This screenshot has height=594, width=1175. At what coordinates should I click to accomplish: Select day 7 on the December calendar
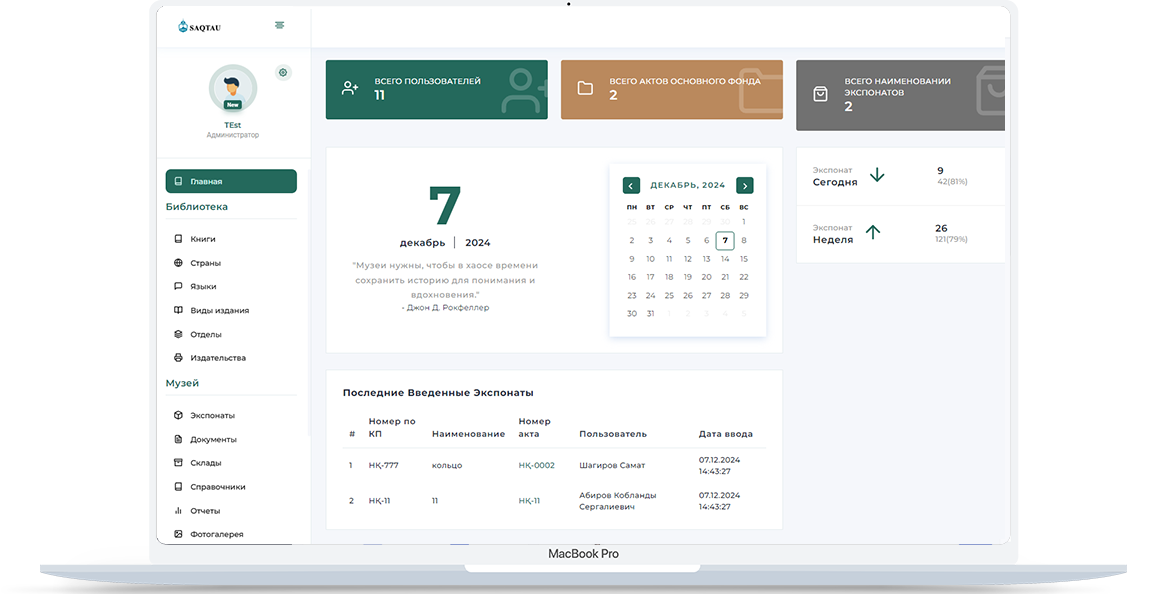724,240
